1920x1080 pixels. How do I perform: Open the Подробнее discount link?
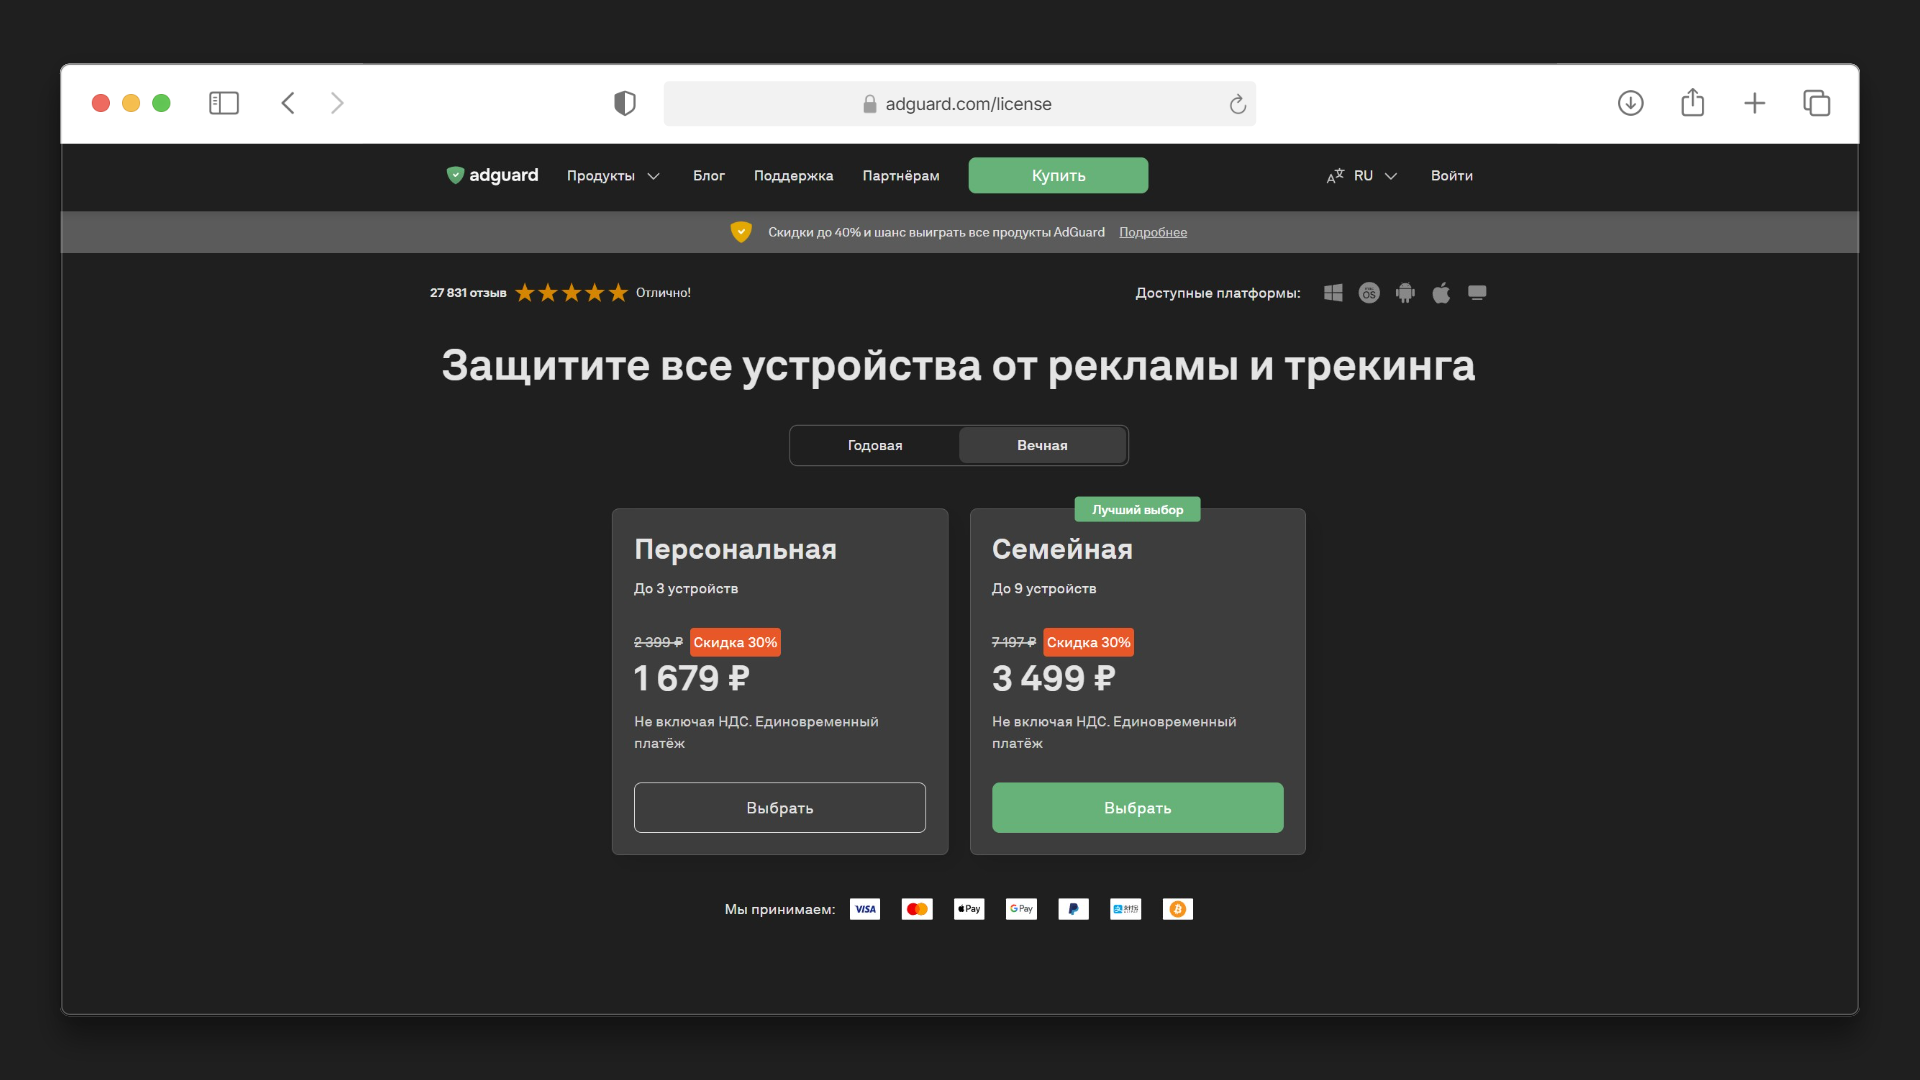click(x=1152, y=232)
